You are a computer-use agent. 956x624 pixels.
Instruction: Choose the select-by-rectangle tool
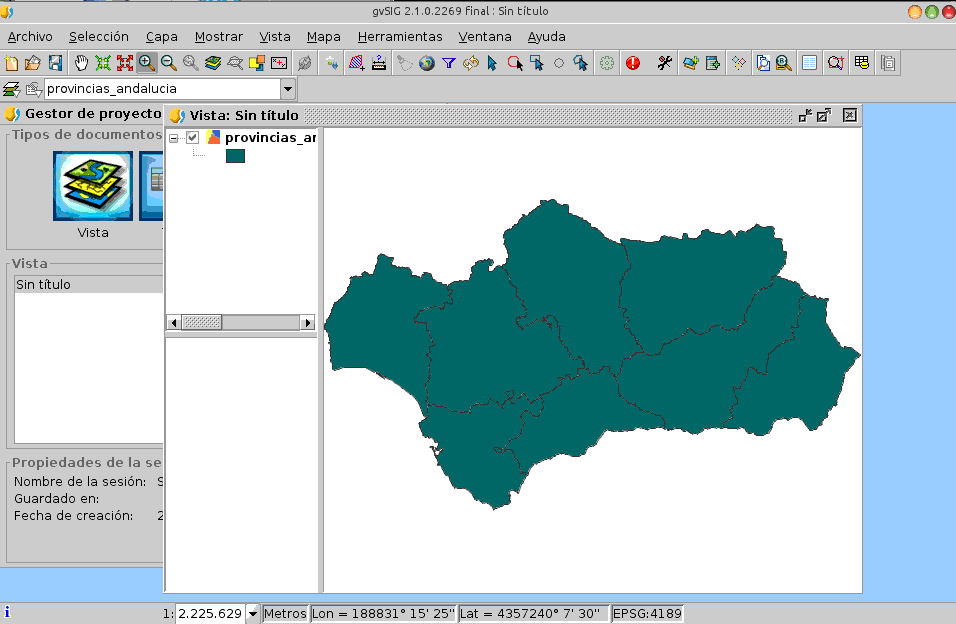[537, 63]
